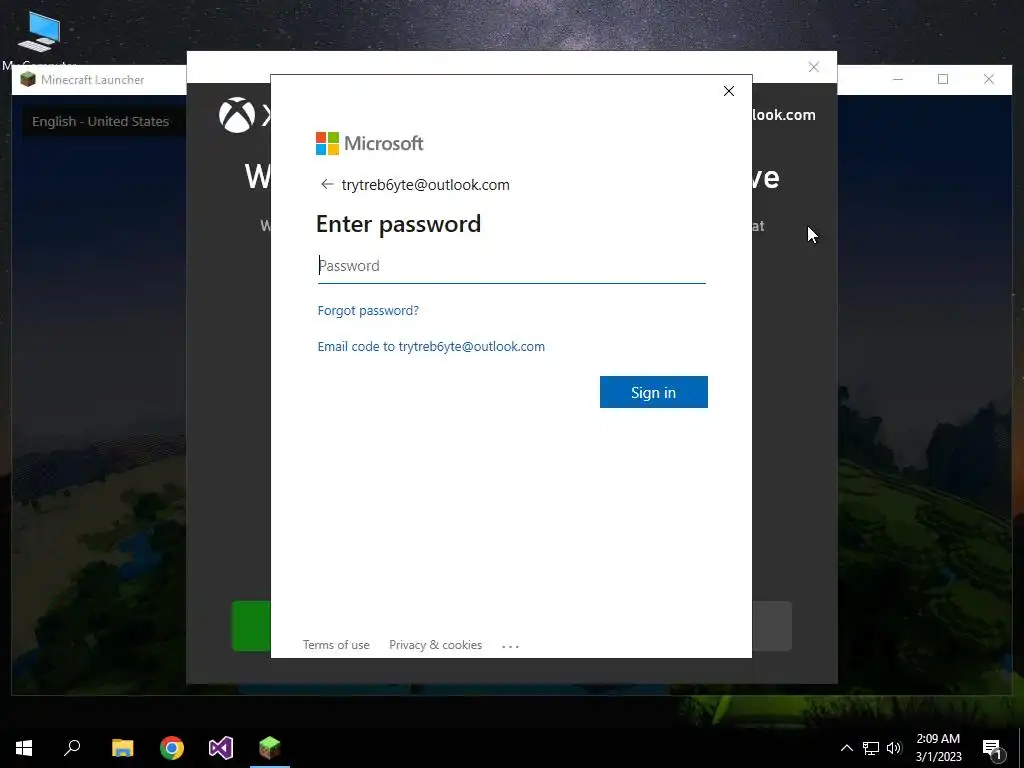
Task: Click the gray button in Xbox overlay
Action: pos(772,626)
